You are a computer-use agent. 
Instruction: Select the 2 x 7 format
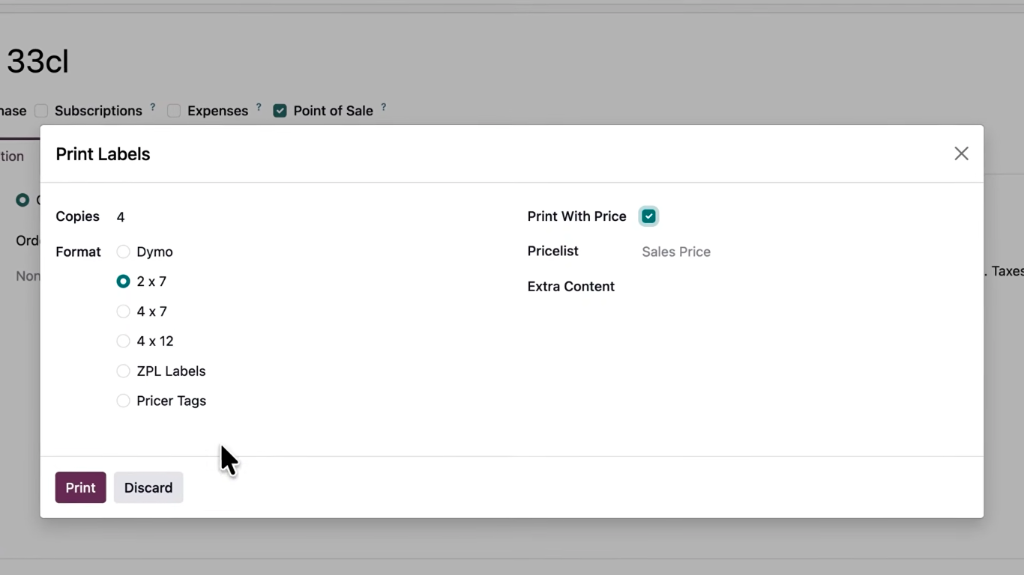point(123,282)
